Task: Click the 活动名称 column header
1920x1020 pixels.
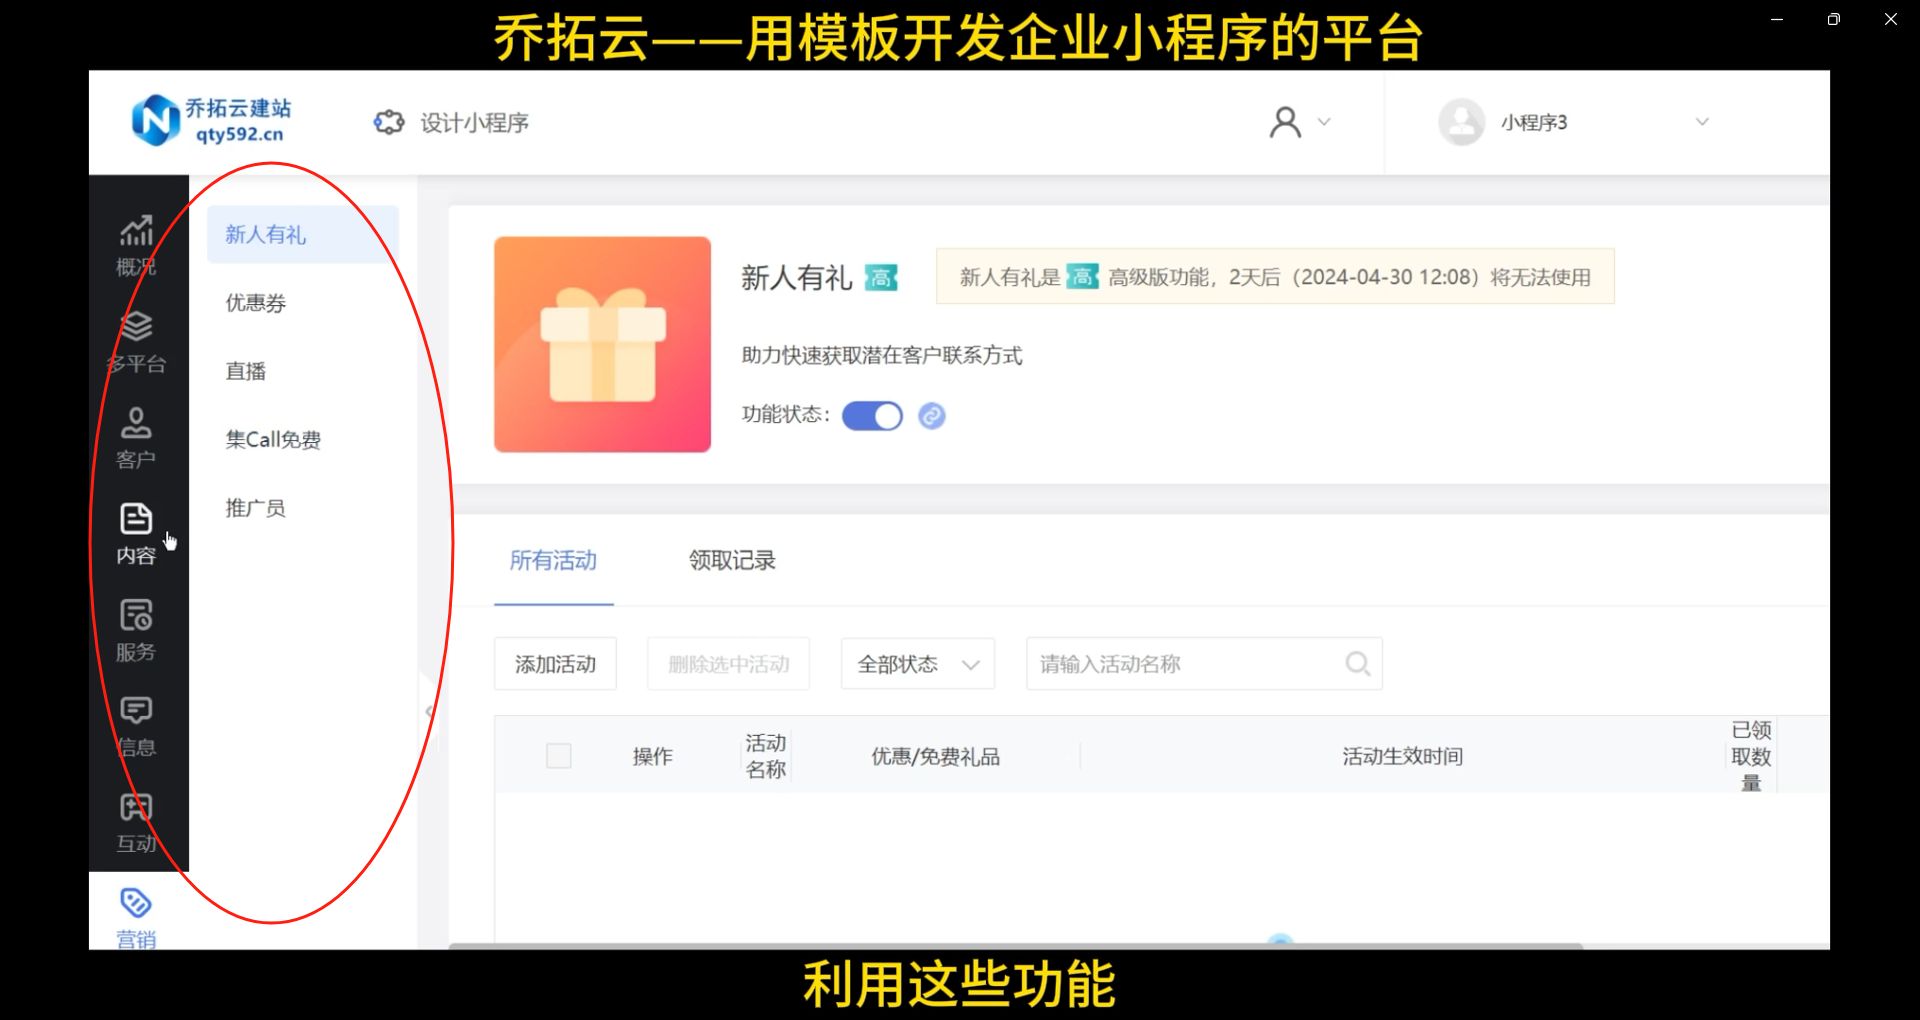Action: 766,756
